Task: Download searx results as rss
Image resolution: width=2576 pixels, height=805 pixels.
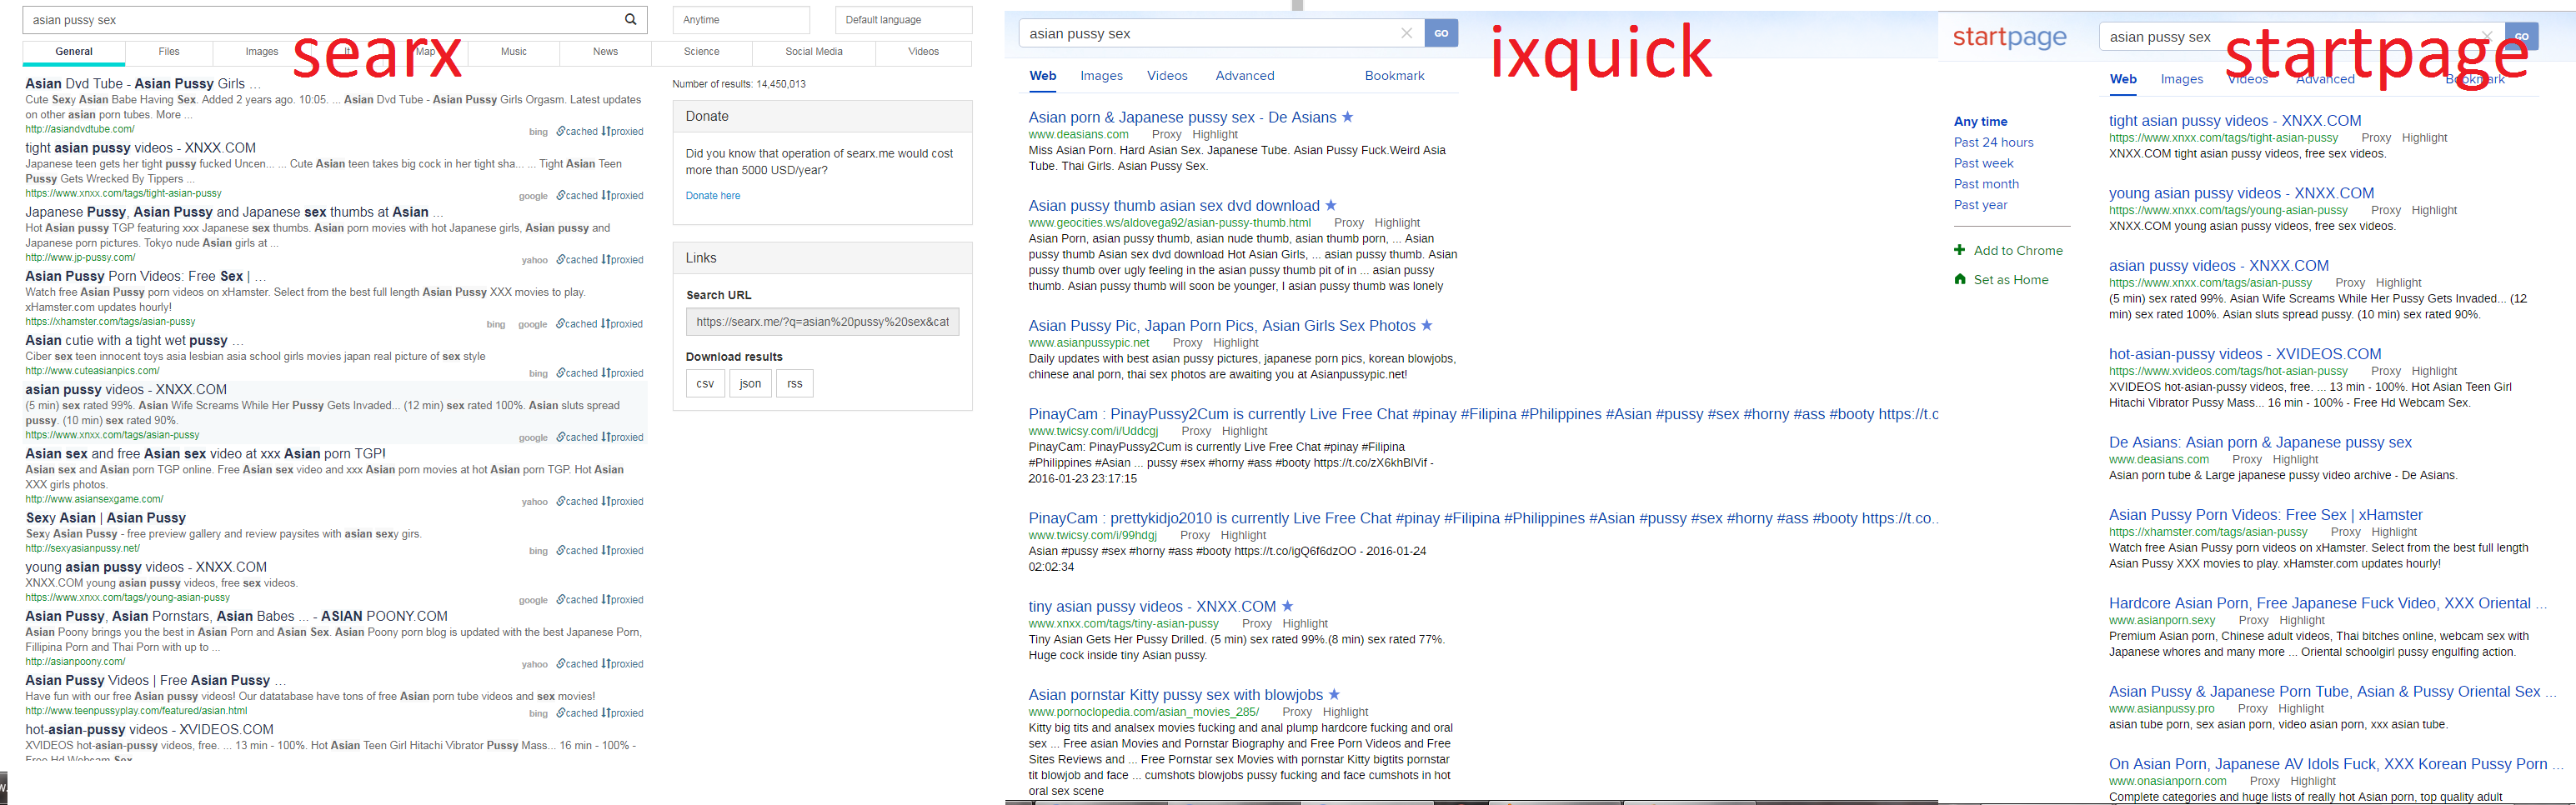Action: (795, 384)
